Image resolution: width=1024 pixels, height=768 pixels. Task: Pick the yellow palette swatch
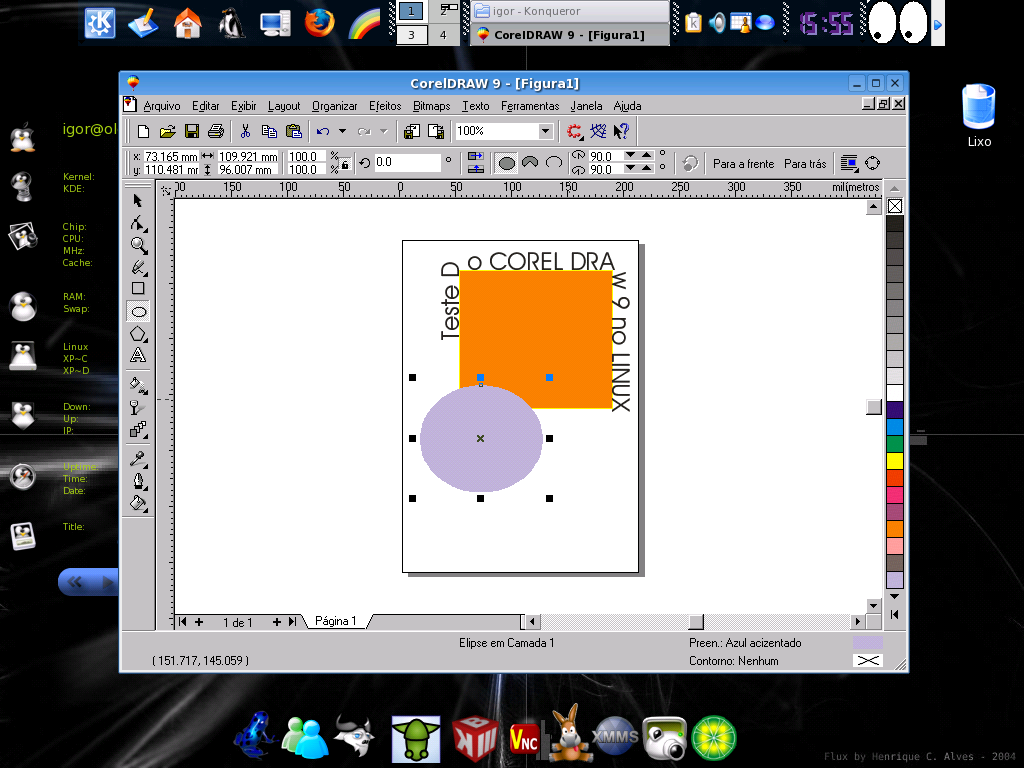(x=895, y=460)
